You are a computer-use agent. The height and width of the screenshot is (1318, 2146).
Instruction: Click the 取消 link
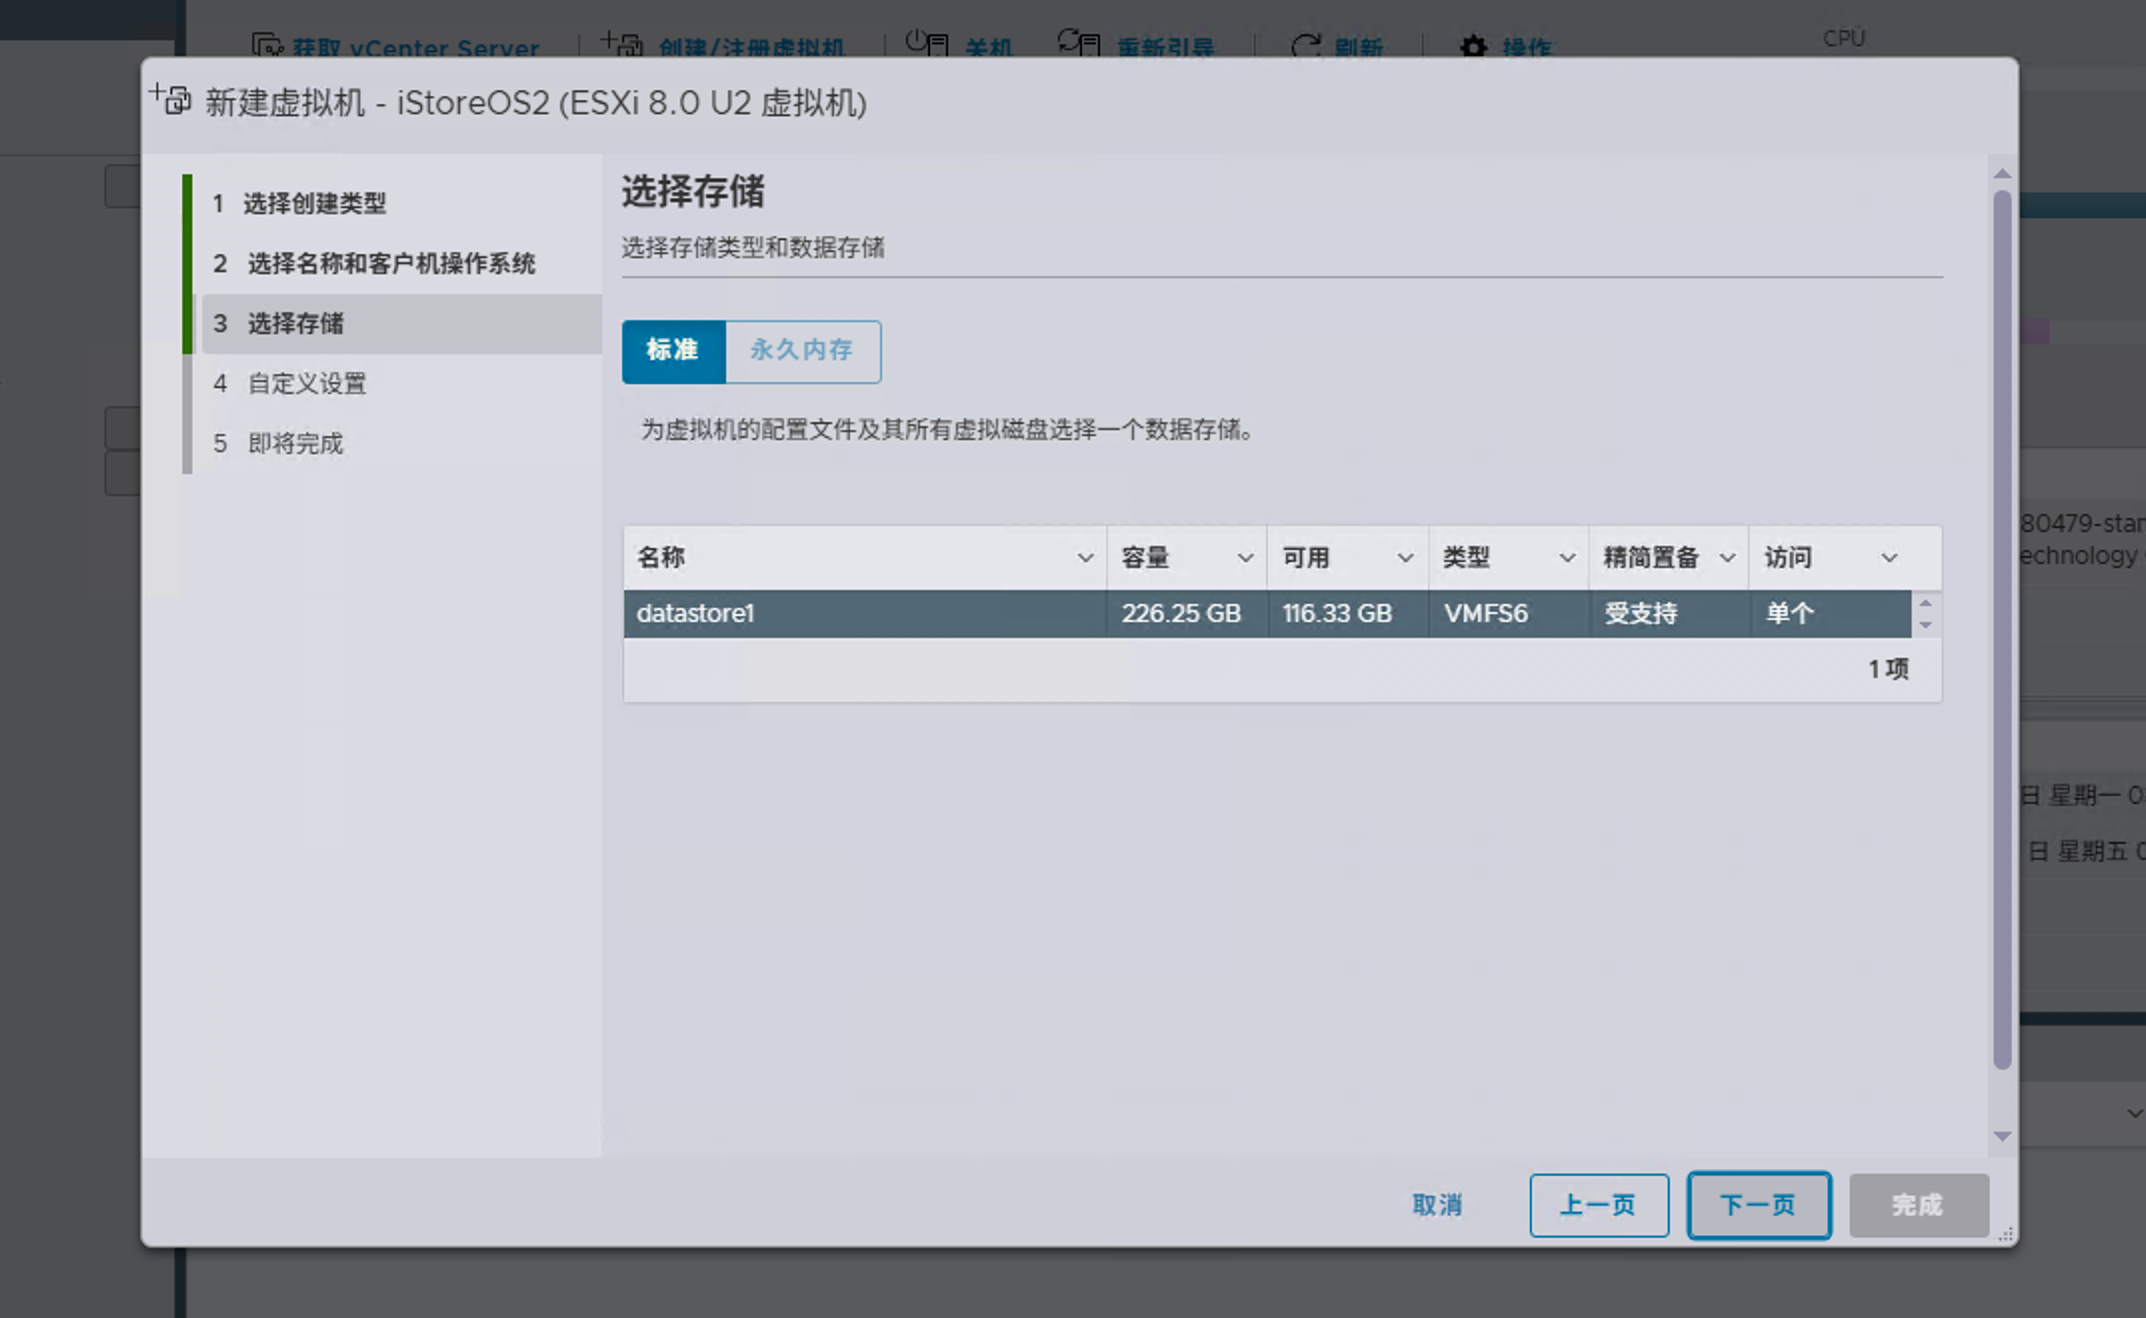pos(1437,1205)
